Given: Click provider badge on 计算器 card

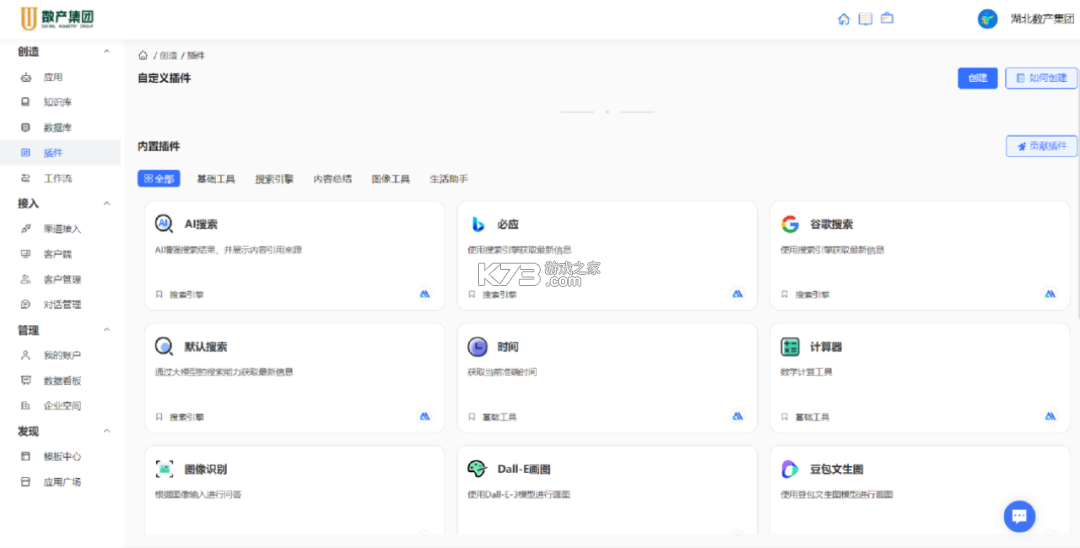Looking at the screenshot, I should 1050,417.
